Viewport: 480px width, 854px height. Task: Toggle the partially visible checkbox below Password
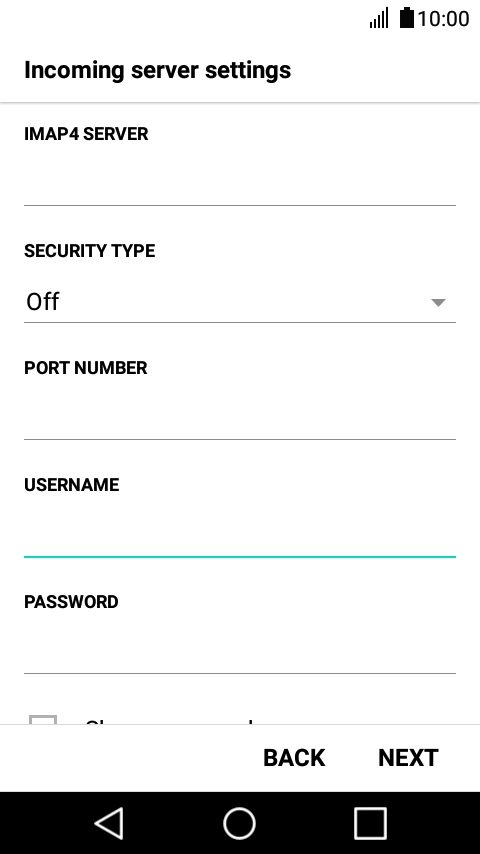43,720
